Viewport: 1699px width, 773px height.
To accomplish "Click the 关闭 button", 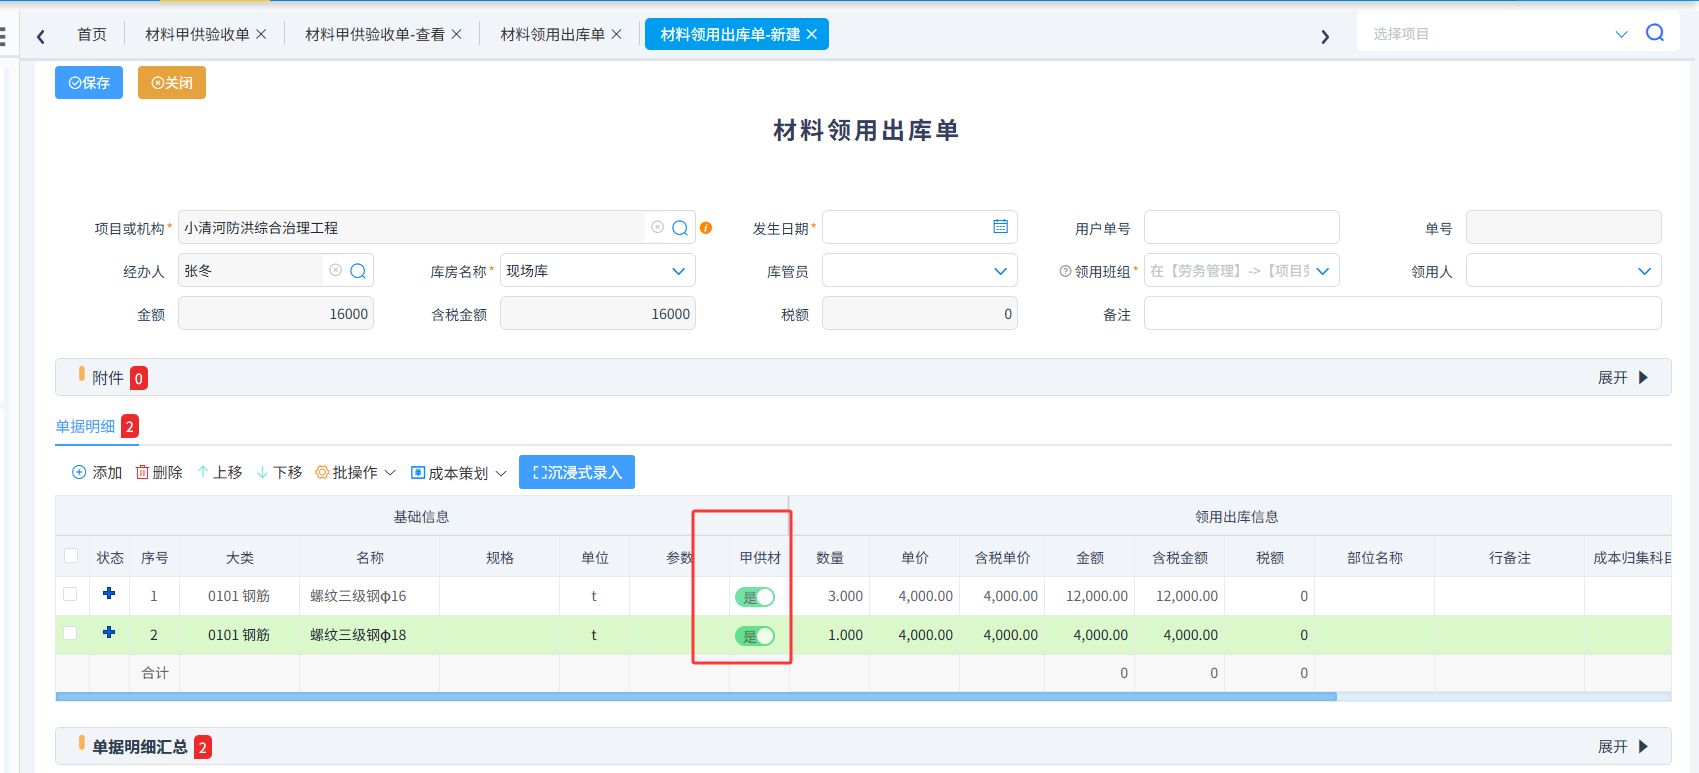I will click(172, 83).
